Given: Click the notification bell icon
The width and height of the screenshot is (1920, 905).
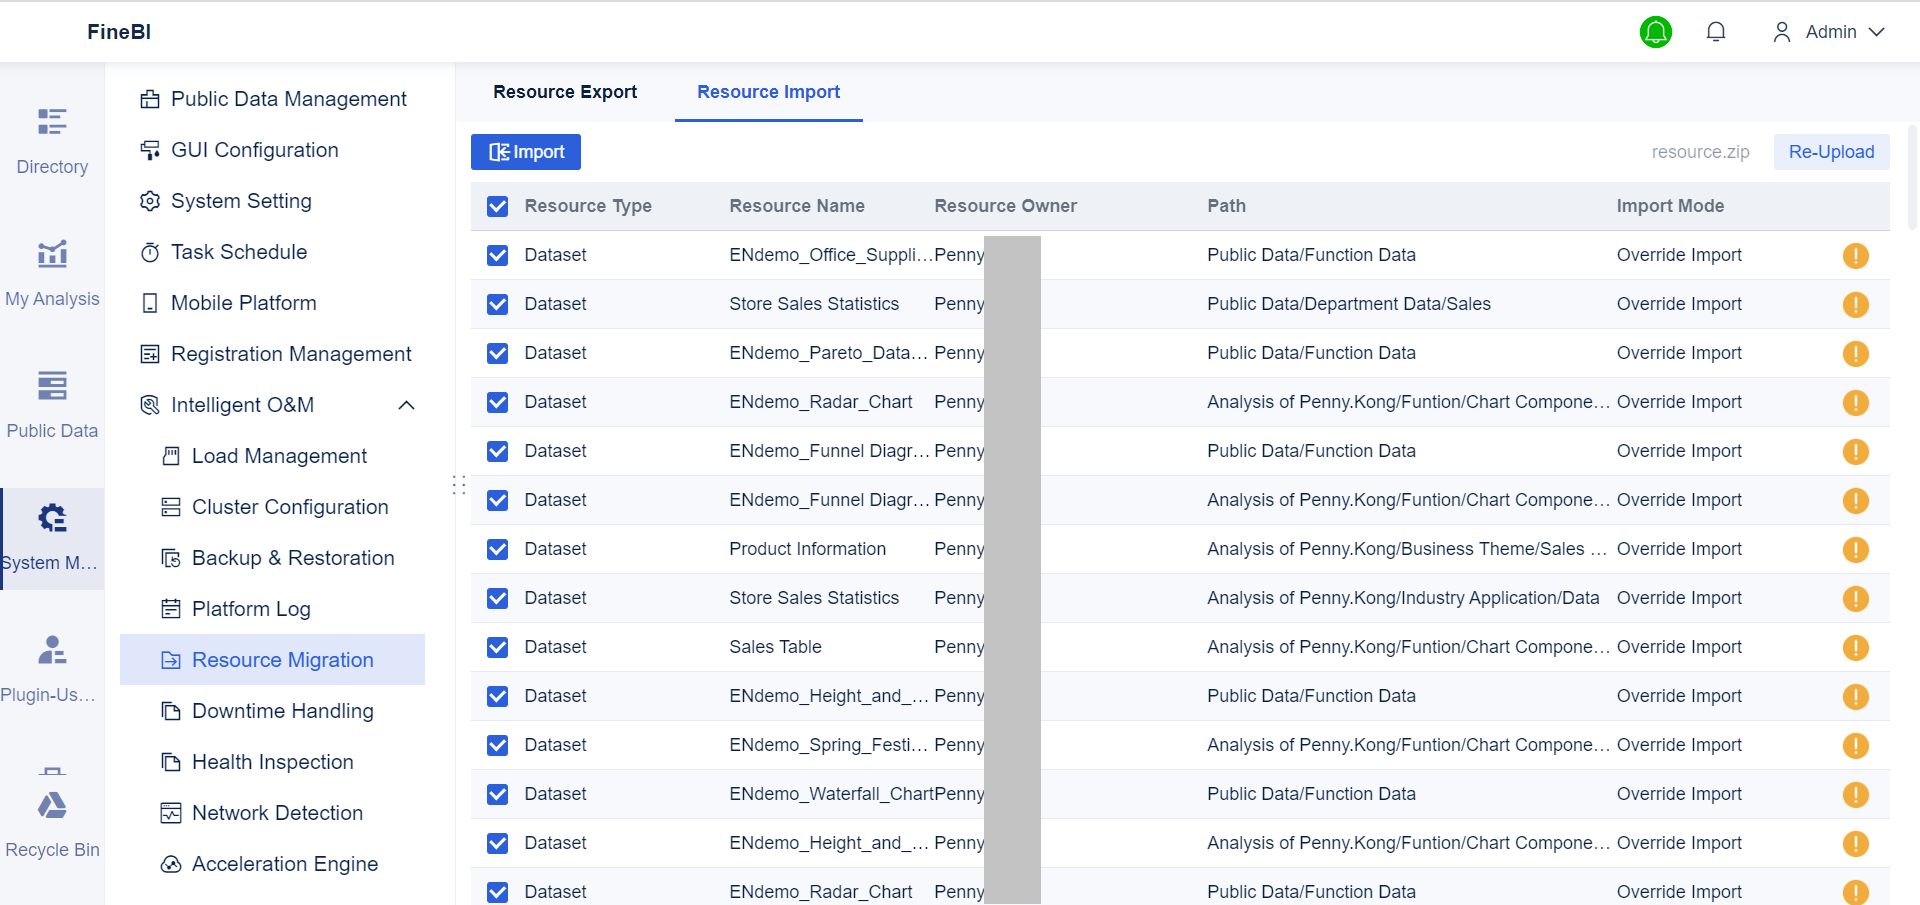Looking at the screenshot, I should pos(1717,31).
